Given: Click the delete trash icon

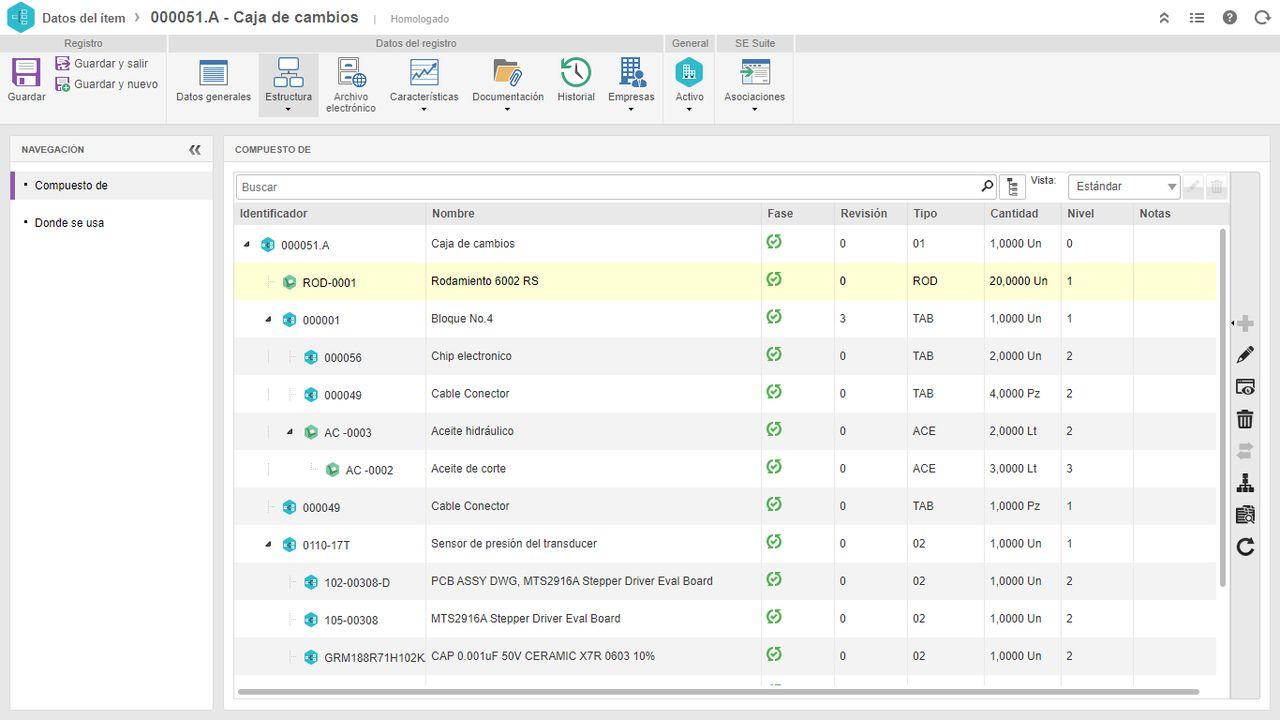Looking at the screenshot, I should pyautogui.click(x=1245, y=419).
